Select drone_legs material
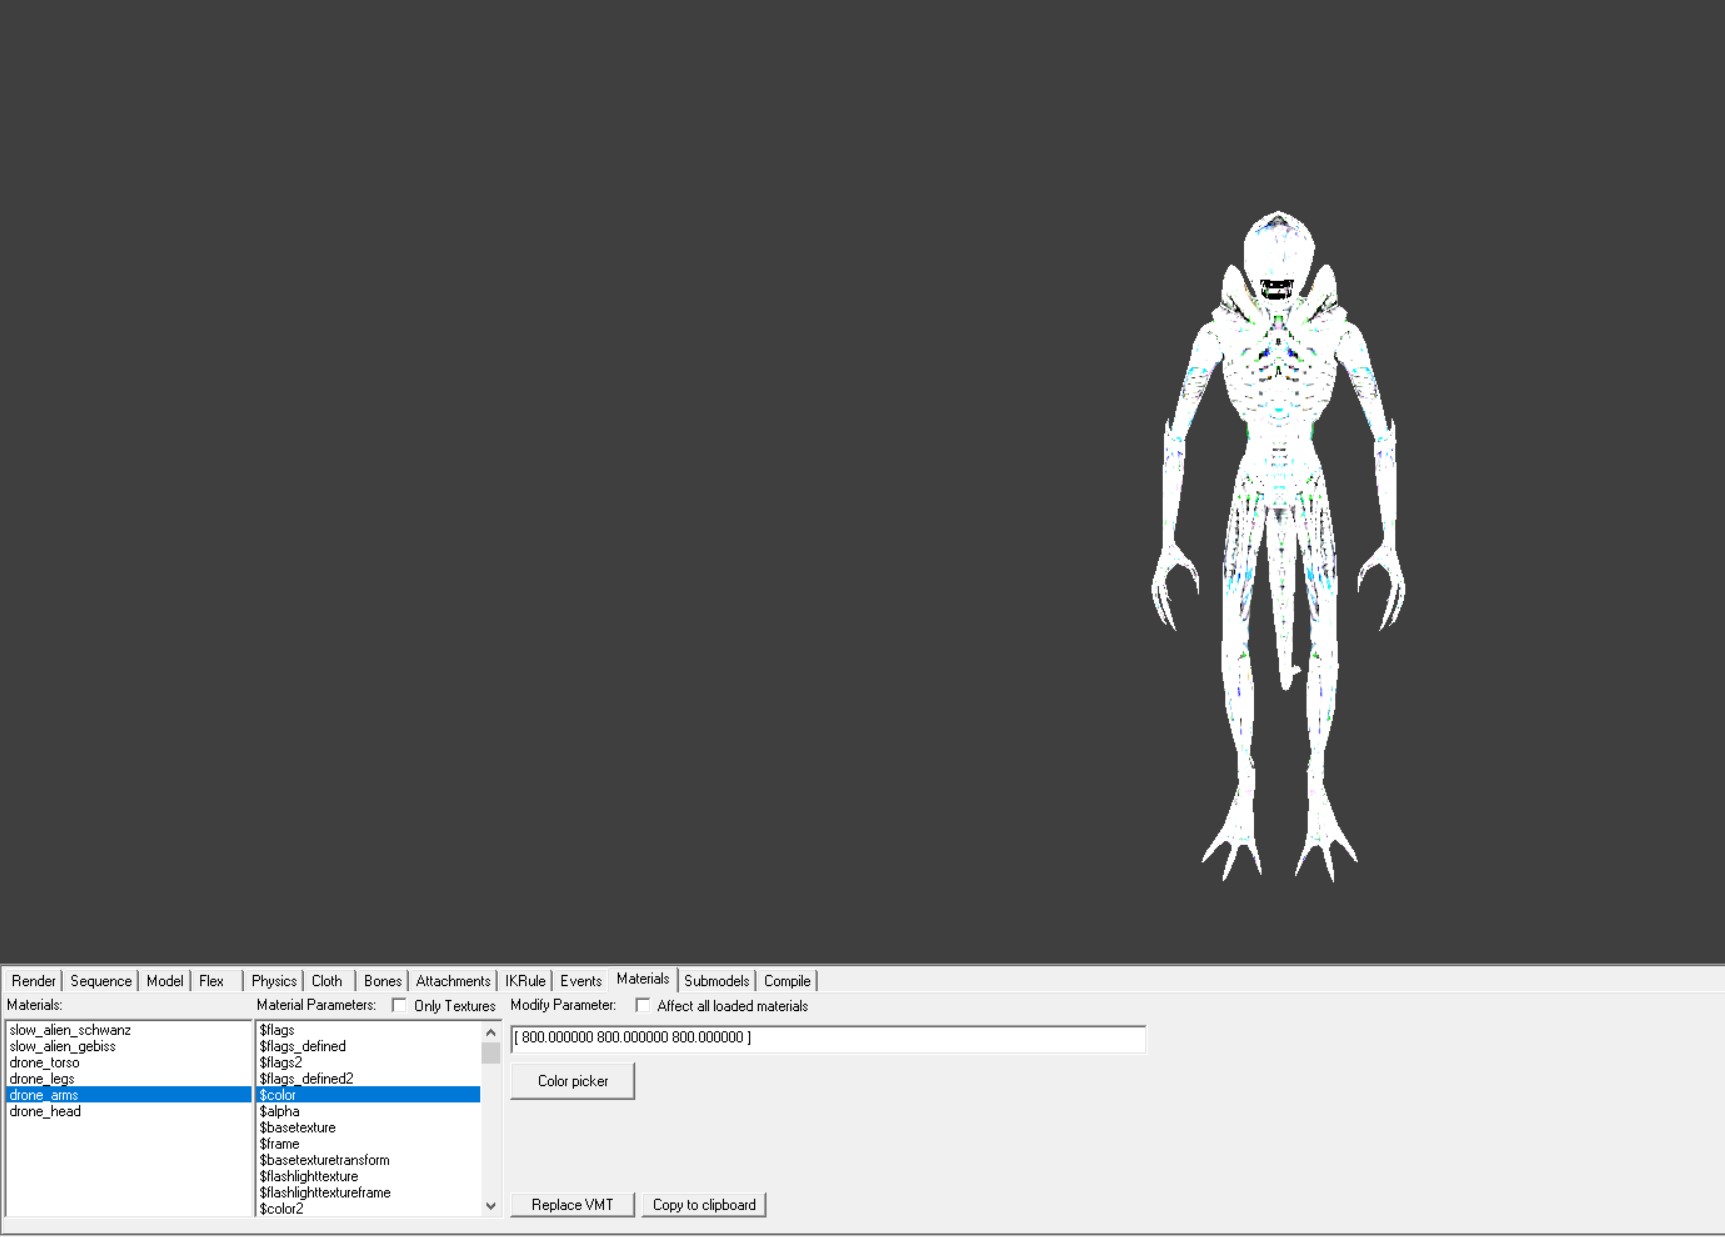 coord(128,1079)
